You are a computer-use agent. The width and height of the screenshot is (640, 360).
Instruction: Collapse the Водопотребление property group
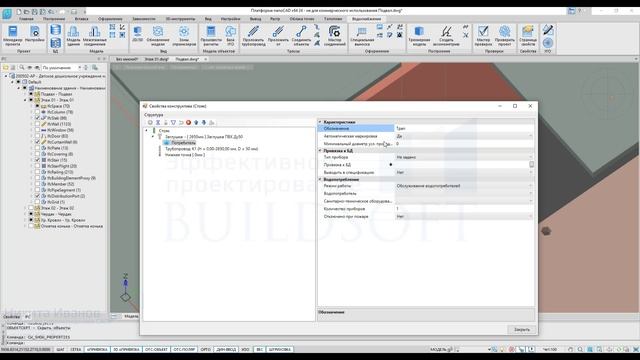click(320, 179)
